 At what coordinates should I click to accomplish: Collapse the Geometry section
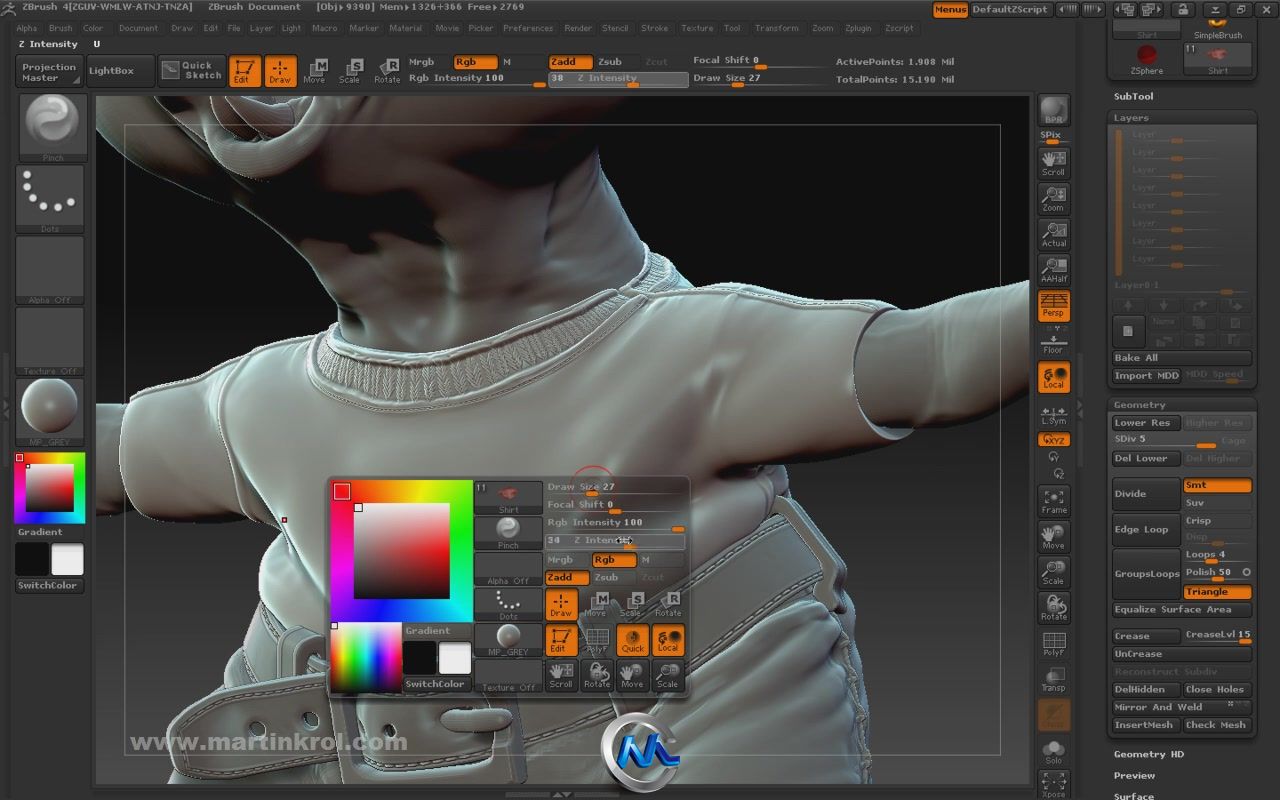(x=1139, y=405)
